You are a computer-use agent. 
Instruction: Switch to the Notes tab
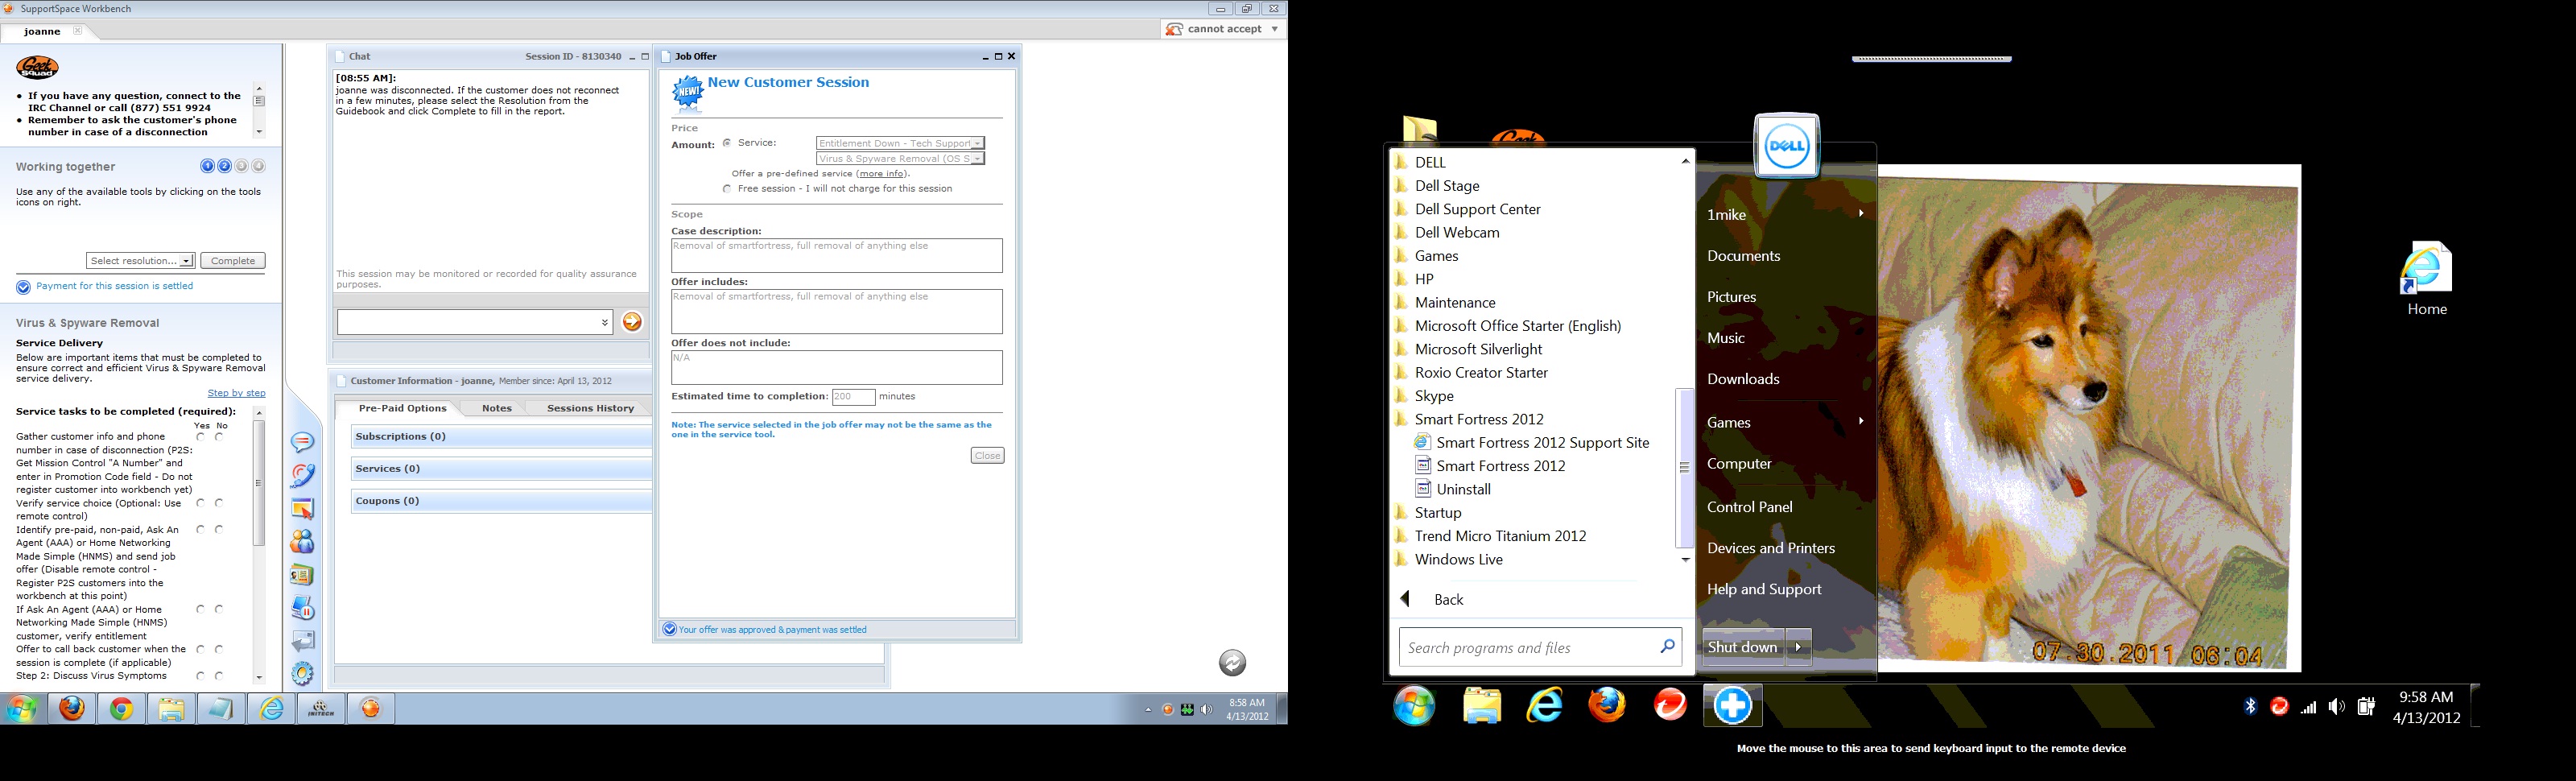tap(496, 408)
